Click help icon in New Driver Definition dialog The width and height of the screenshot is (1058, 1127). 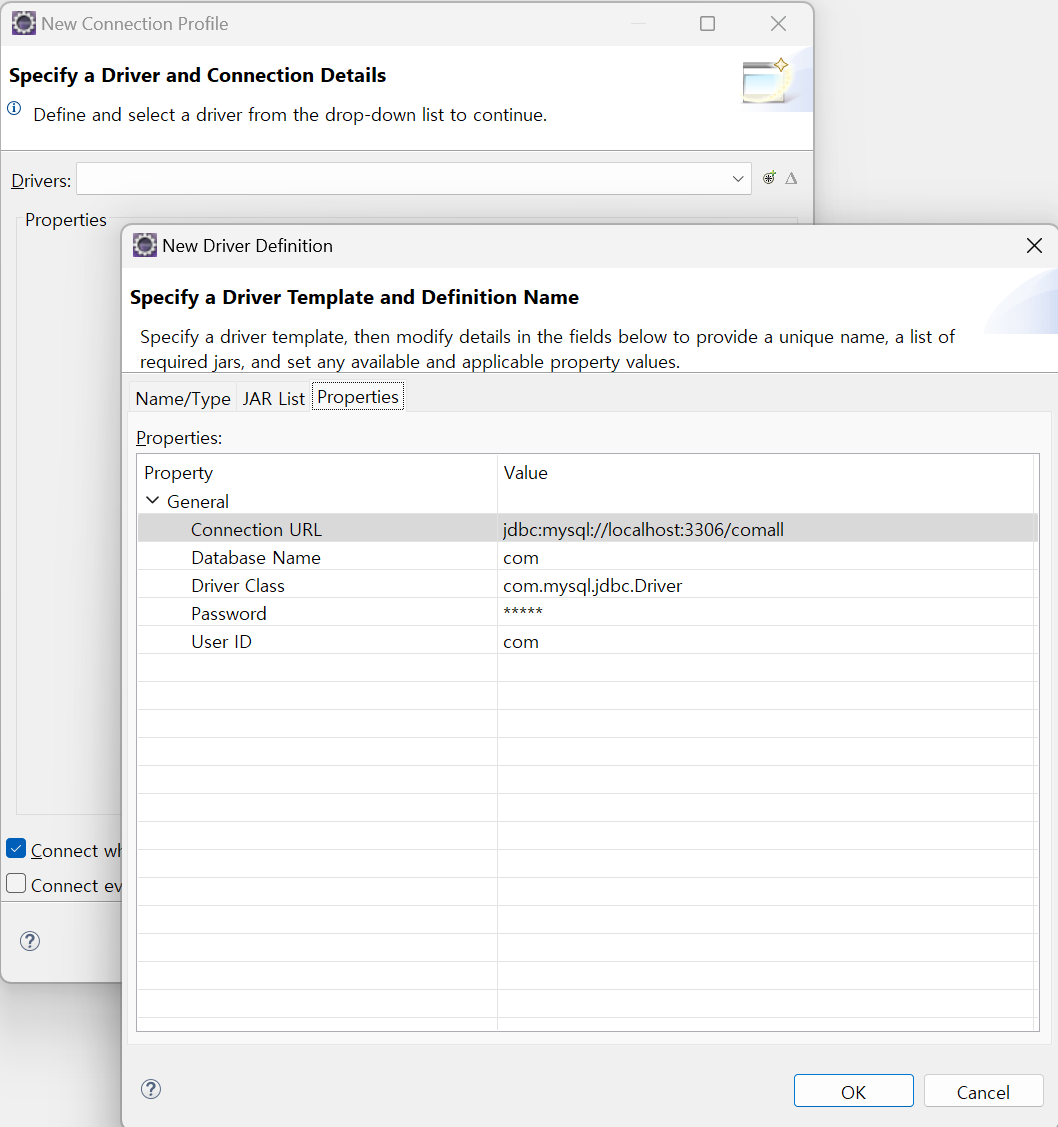(x=151, y=1089)
